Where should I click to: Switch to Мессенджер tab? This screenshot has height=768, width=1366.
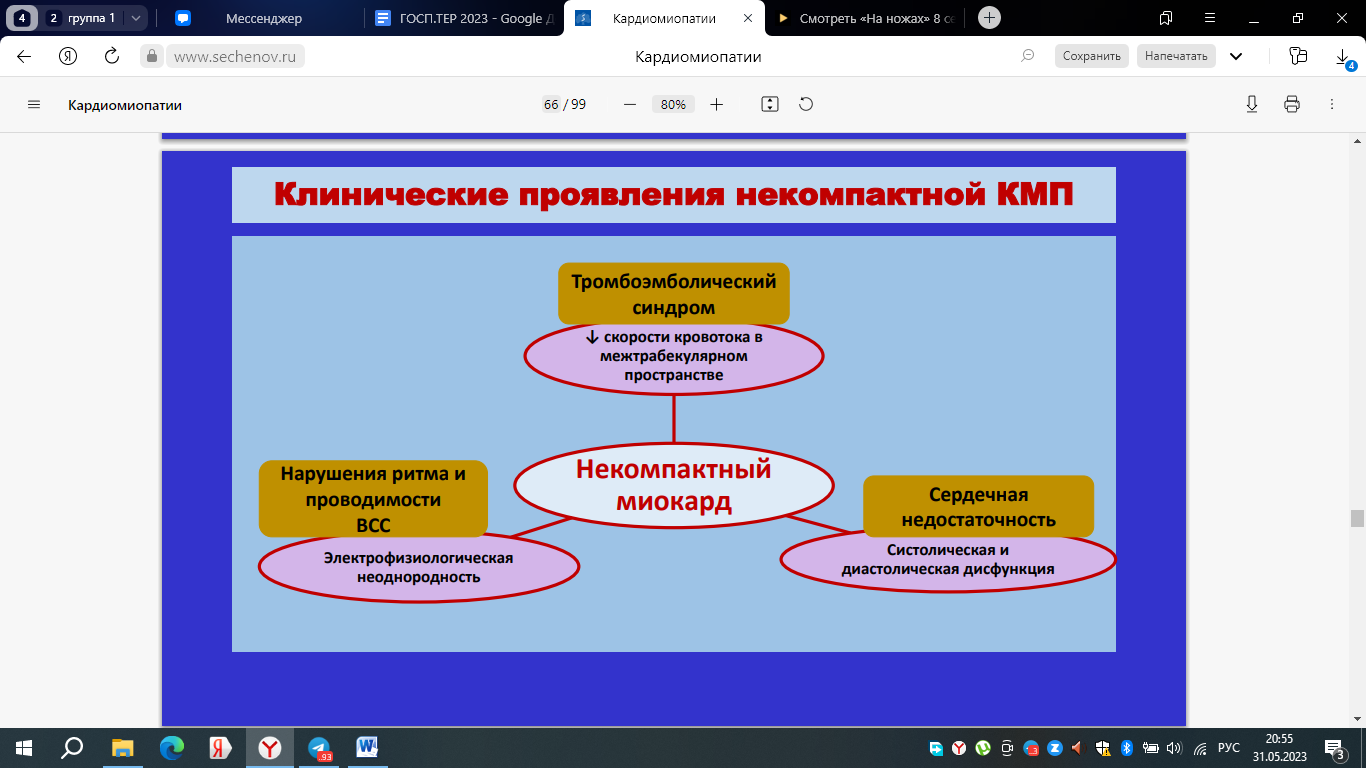[264, 18]
